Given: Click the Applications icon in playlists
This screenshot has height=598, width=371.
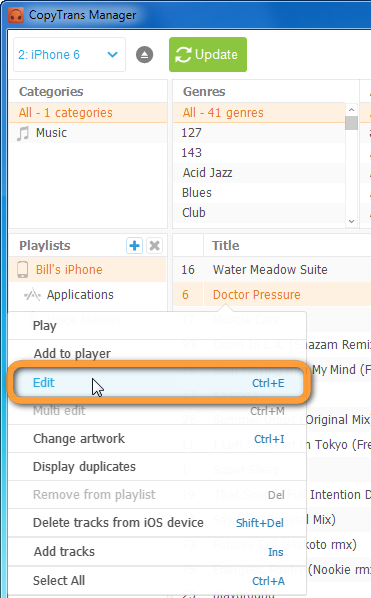Looking at the screenshot, I should coord(32,295).
